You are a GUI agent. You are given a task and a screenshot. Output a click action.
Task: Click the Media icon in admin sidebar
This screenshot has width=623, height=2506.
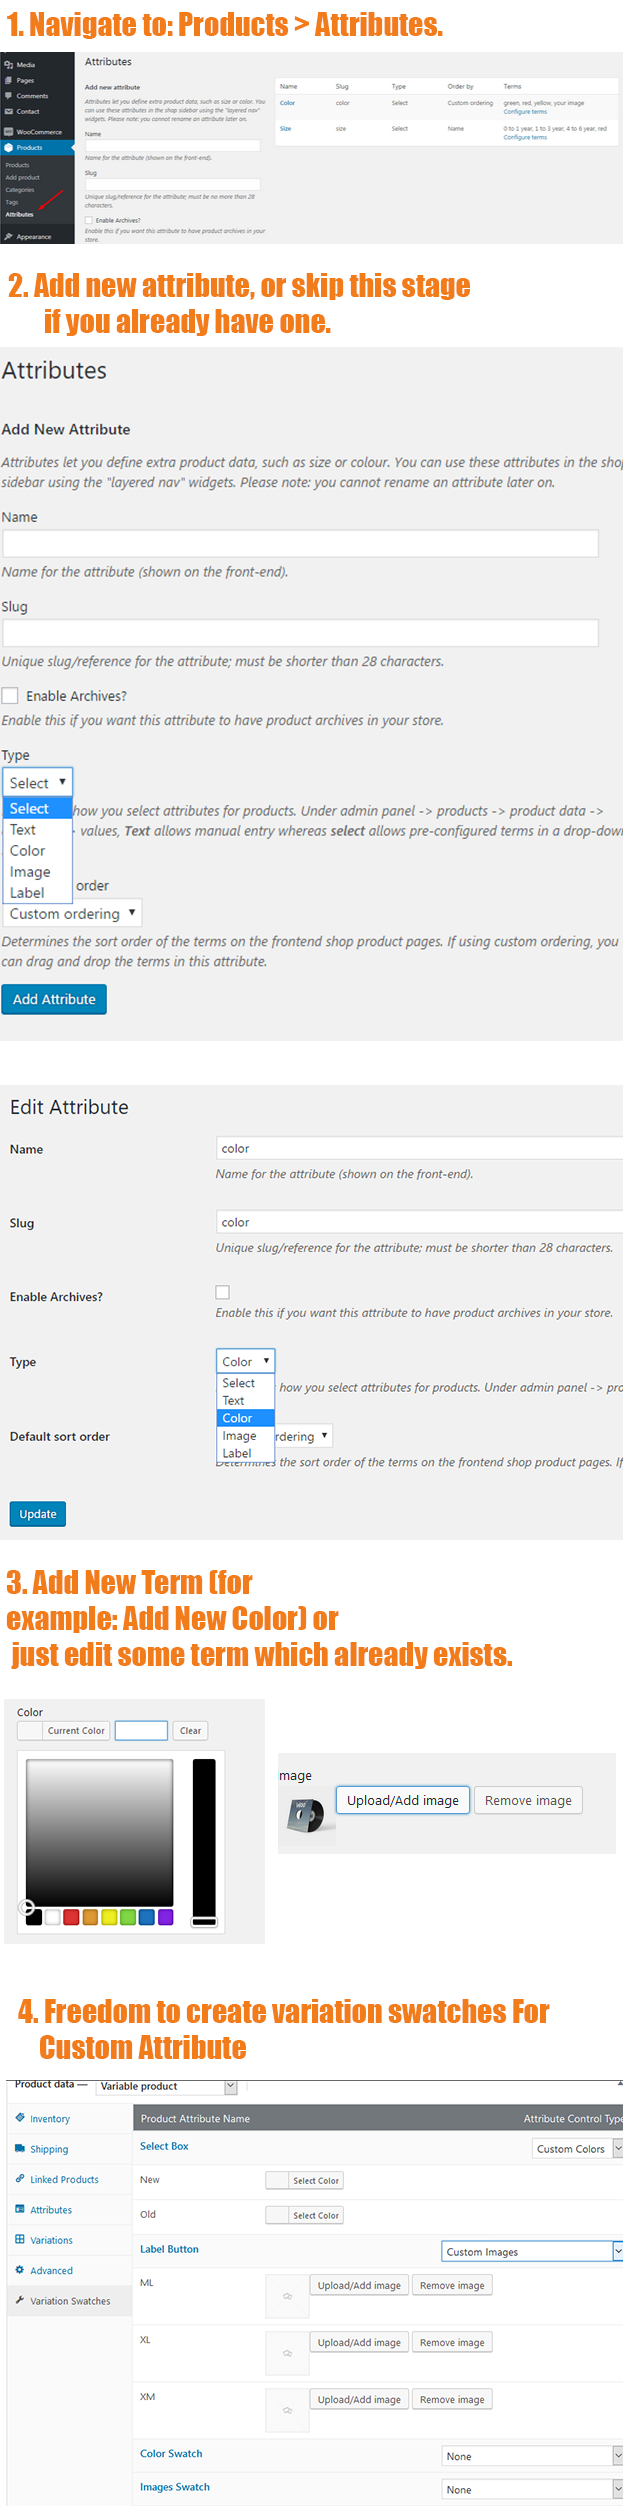tap(9, 65)
